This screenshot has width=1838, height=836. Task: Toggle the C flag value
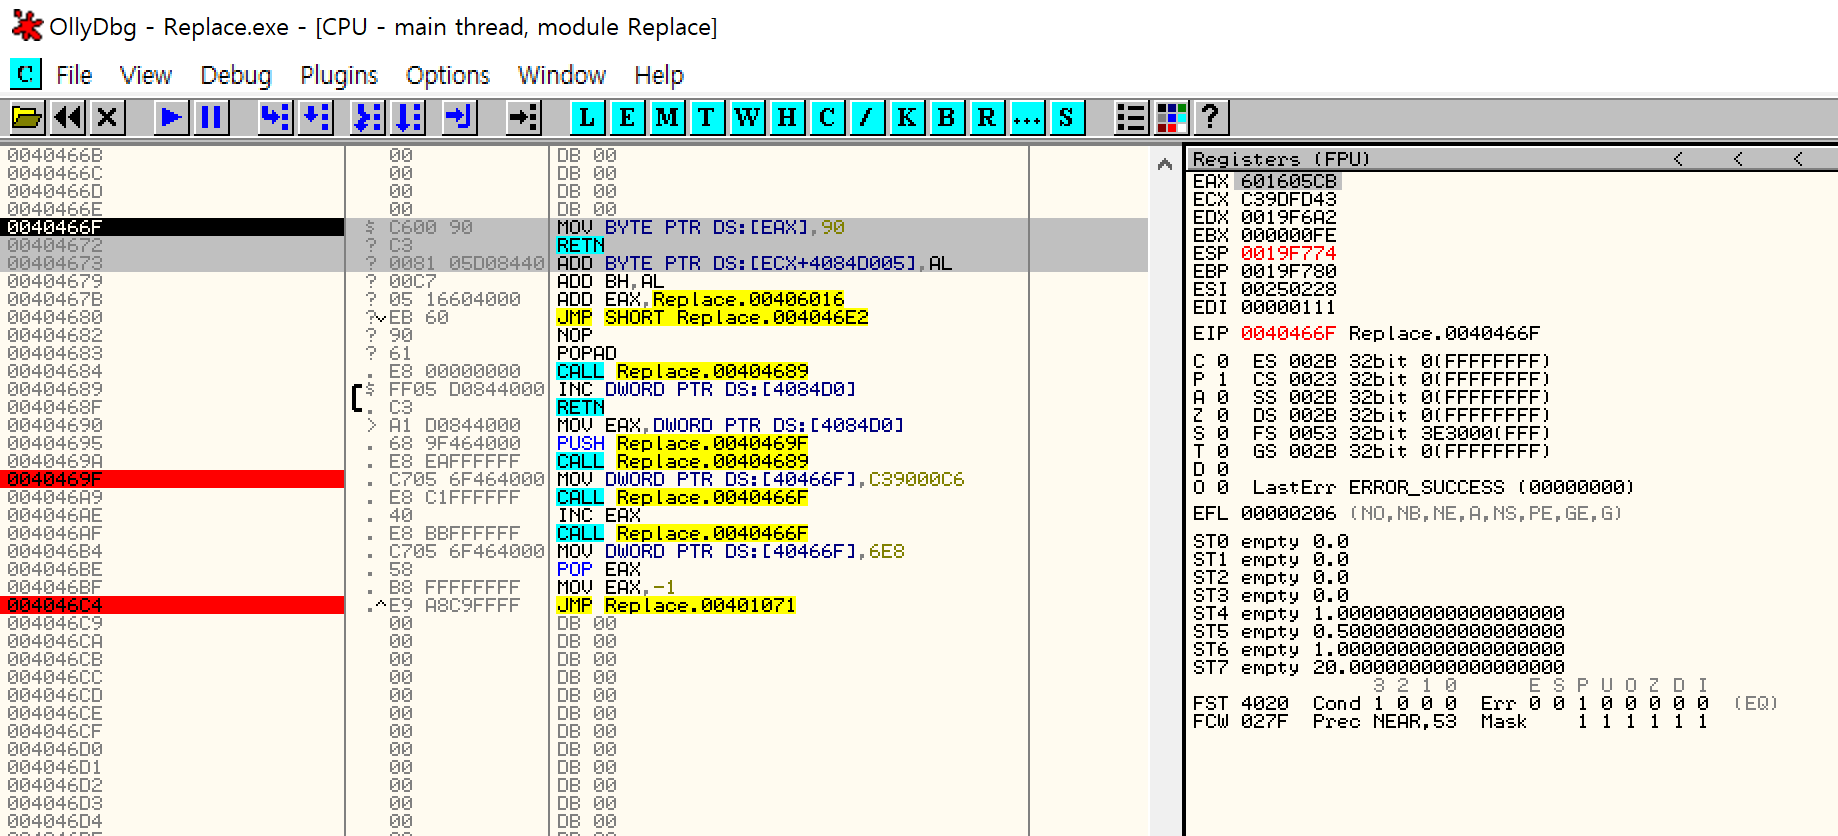click(x=1222, y=361)
